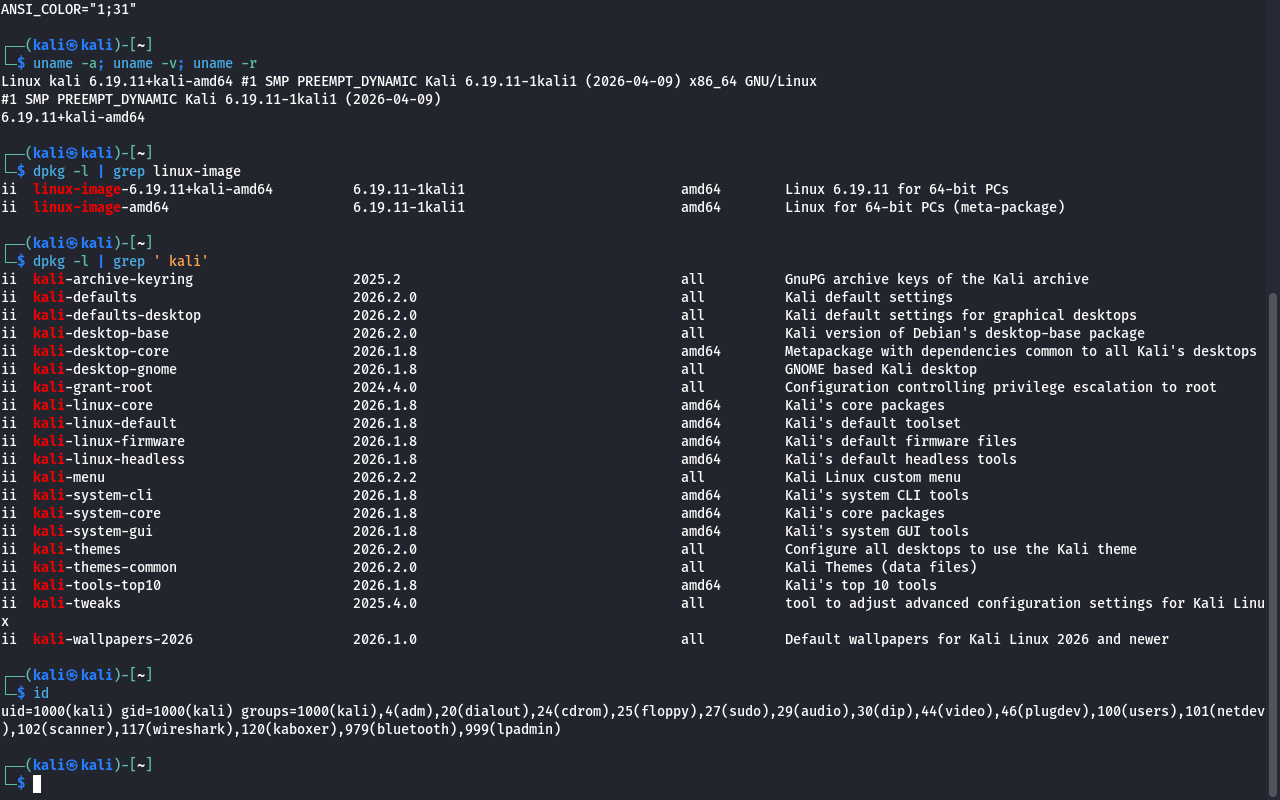Image resolution: width=1280 pixels, height=800 pixels.
Task: Click the "dpkg -l | grep ' kali'" command line
Action: (x=121, y=261)
